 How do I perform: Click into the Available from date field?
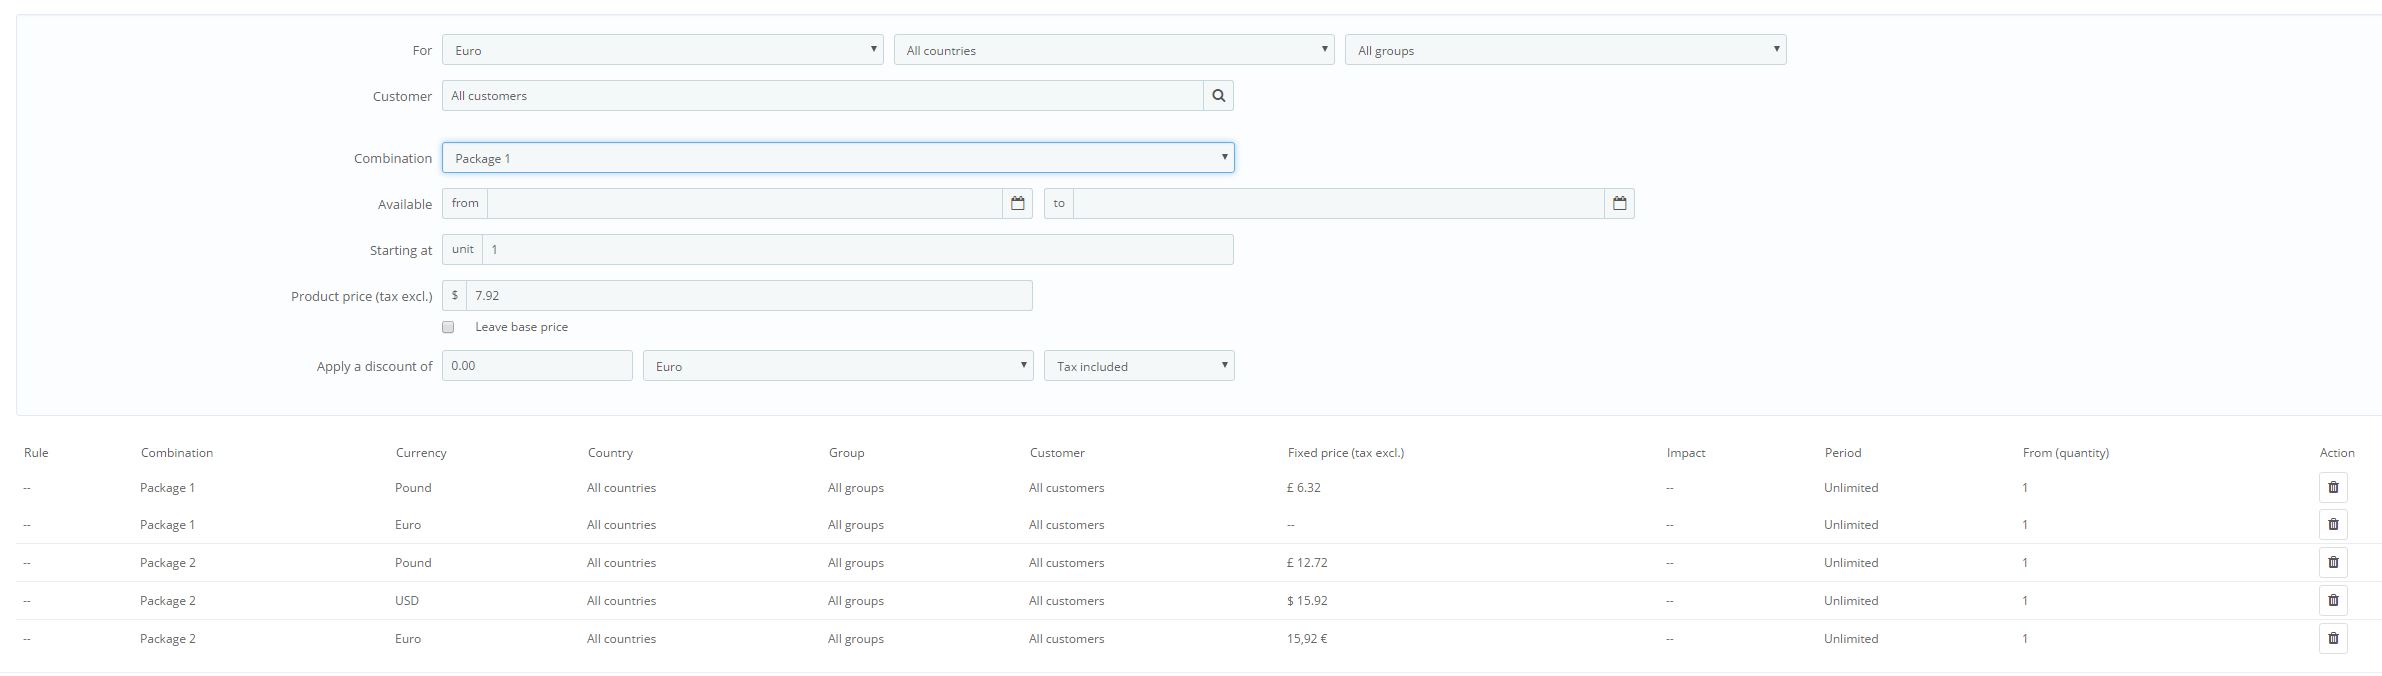pos(745,204)
